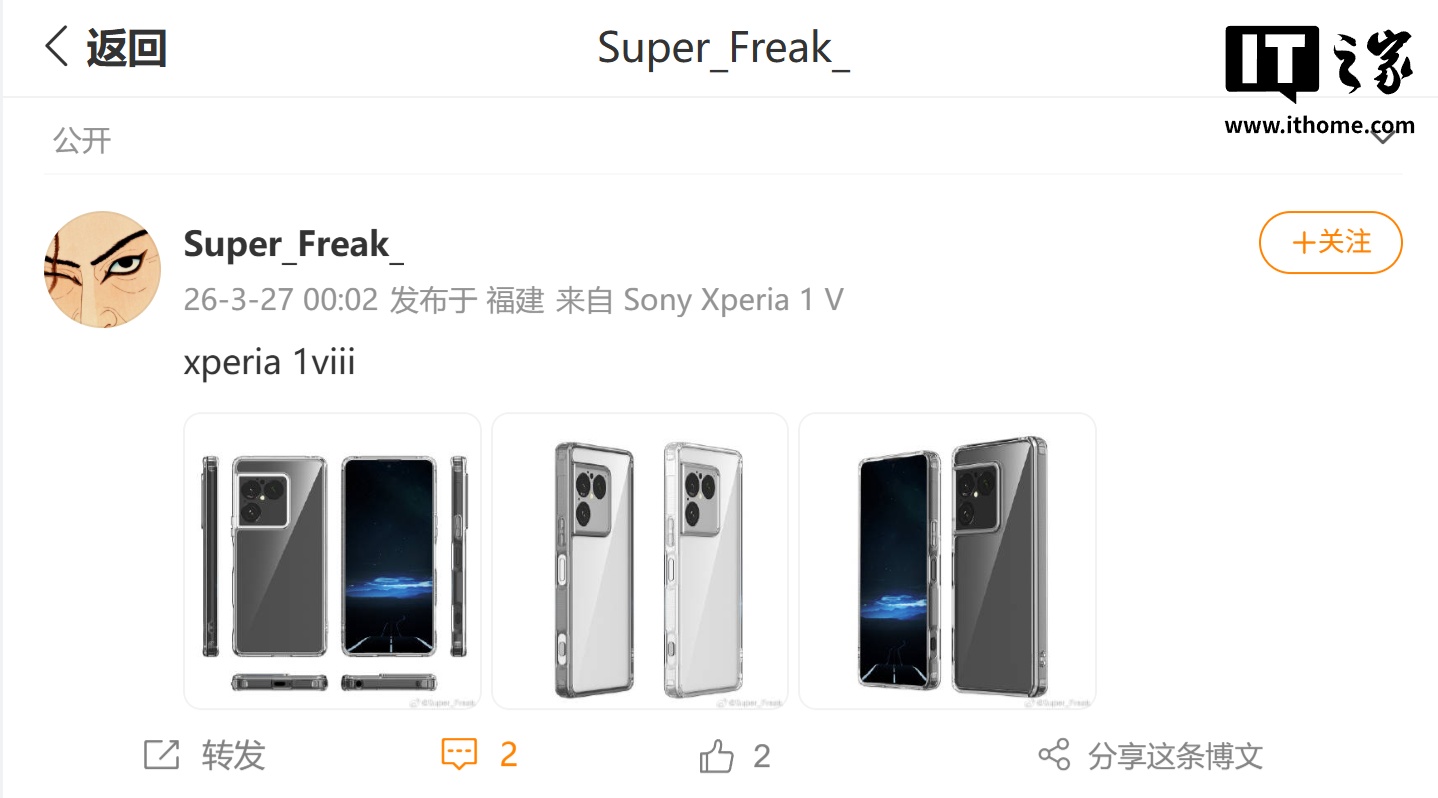Open the repost 转发 share icon
The height and width of the screenshot is (798, 1438).
click(161, 755)
